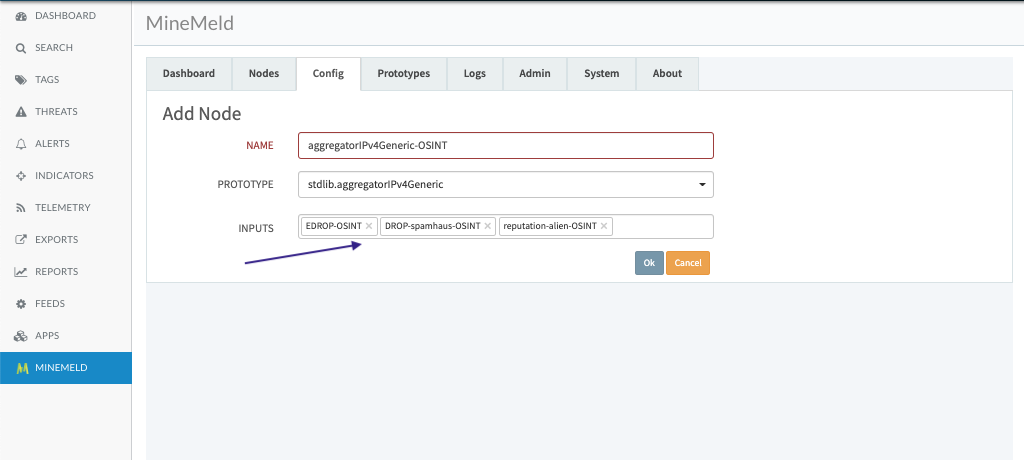The width and height of the screenshot is (1024, 460).
Task: Click the Telemetry feed icon
Action: [21, 208]
